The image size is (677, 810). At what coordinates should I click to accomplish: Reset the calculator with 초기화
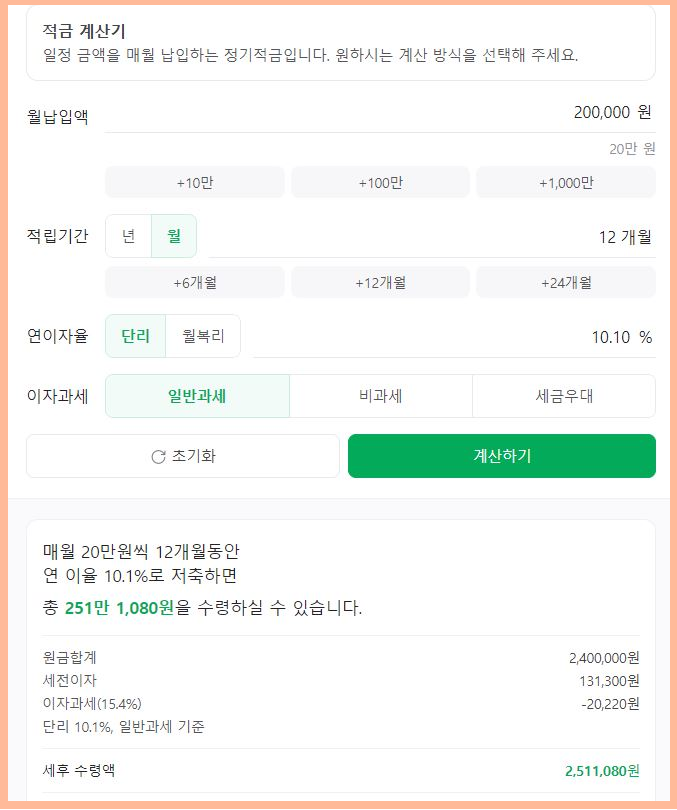pos(183,456)
